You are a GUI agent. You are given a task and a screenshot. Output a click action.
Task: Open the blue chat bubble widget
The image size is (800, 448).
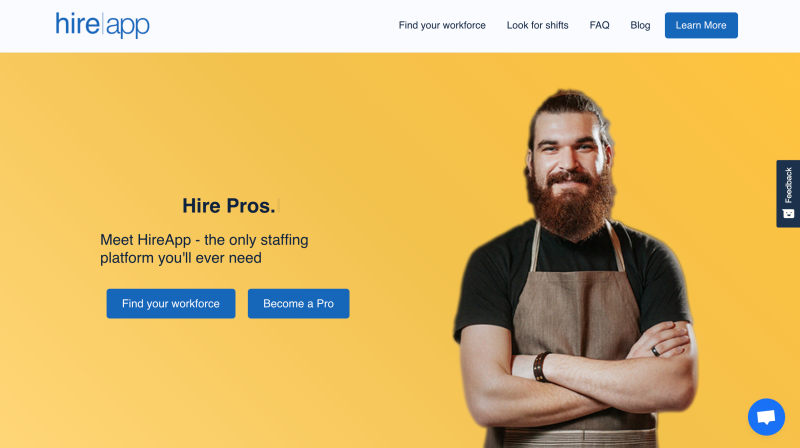[x=766, y=417]
